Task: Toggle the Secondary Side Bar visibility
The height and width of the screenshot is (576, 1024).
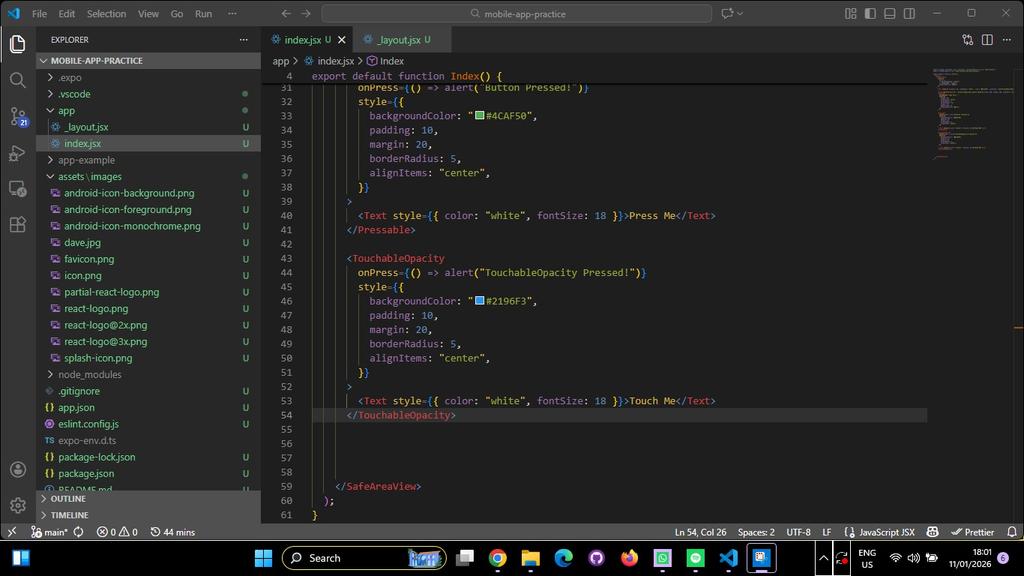Action: point(909,14)
